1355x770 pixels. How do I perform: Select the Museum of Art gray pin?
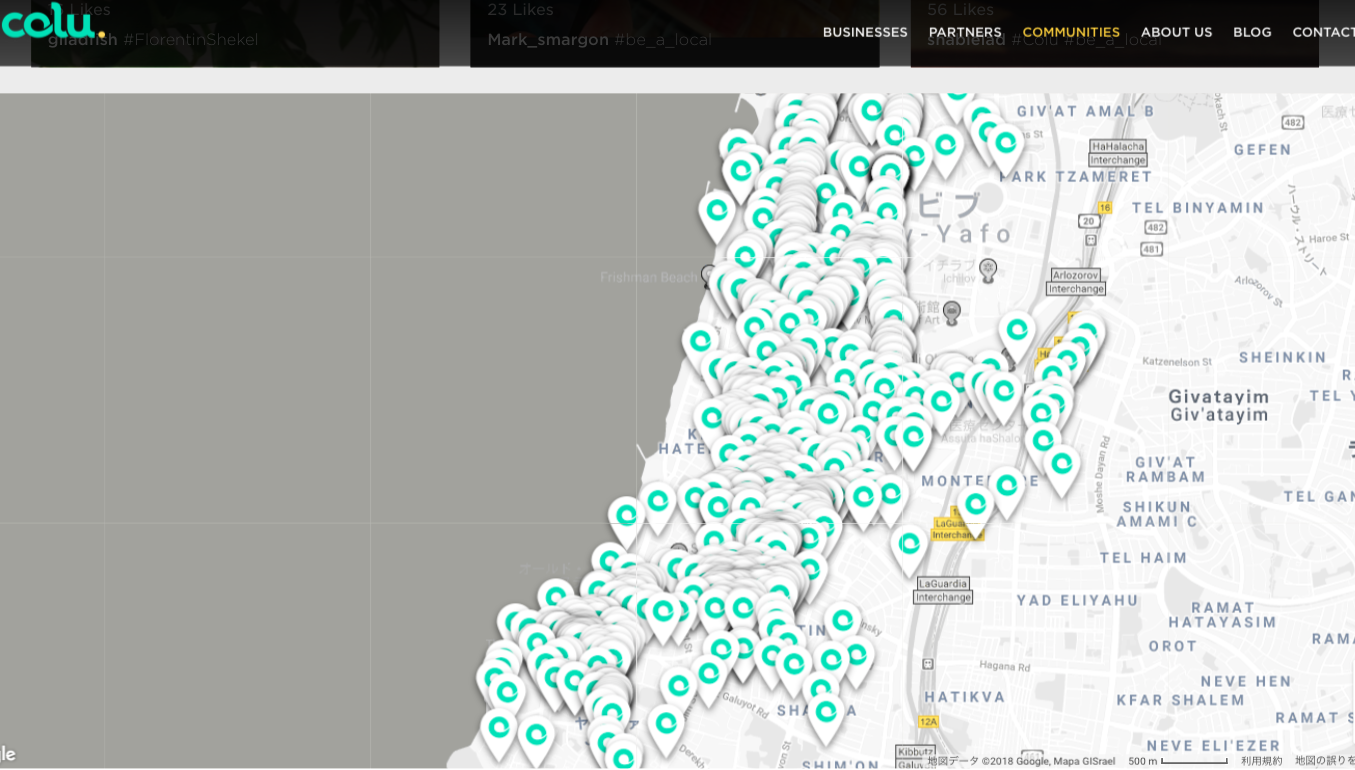tap(952, 311)
